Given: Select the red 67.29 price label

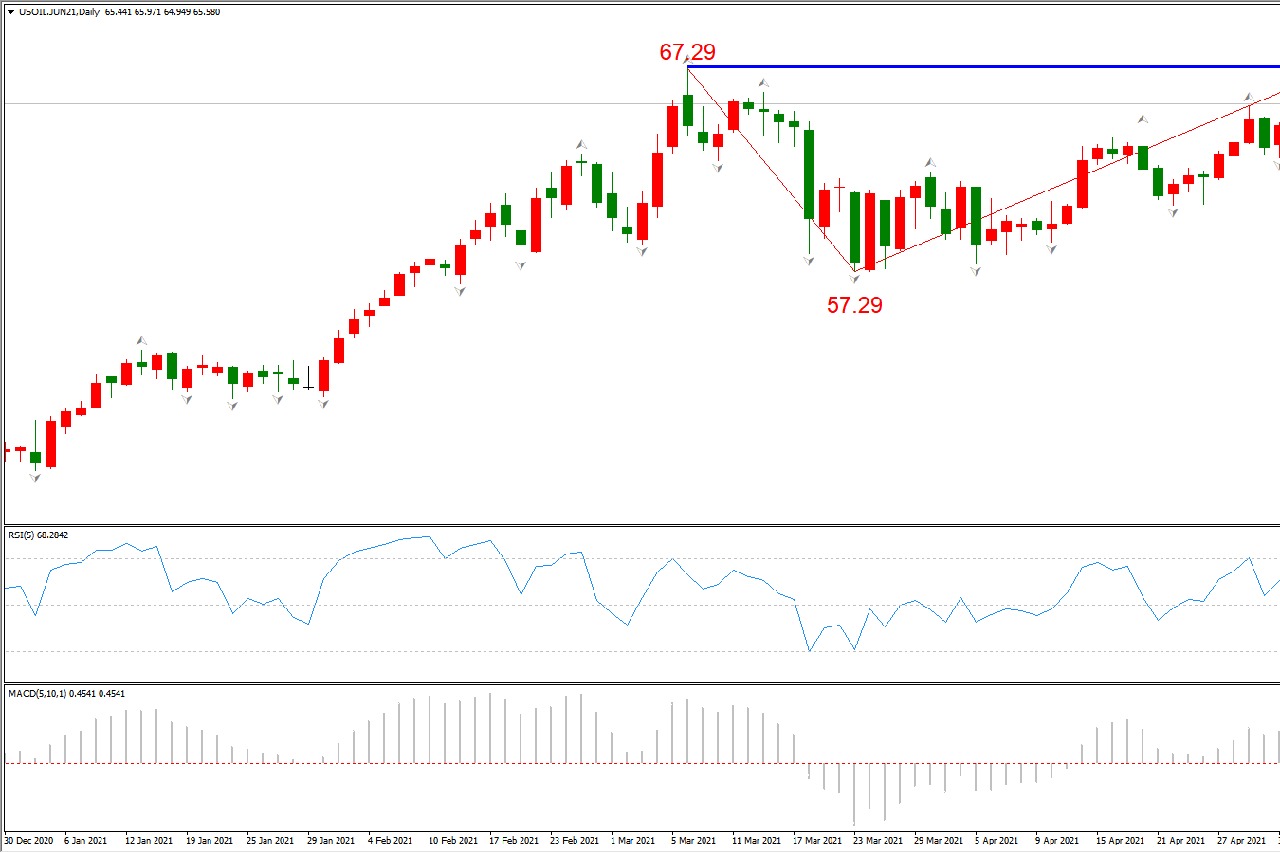Looking at the screenshot, I should (x=687, y=52).
